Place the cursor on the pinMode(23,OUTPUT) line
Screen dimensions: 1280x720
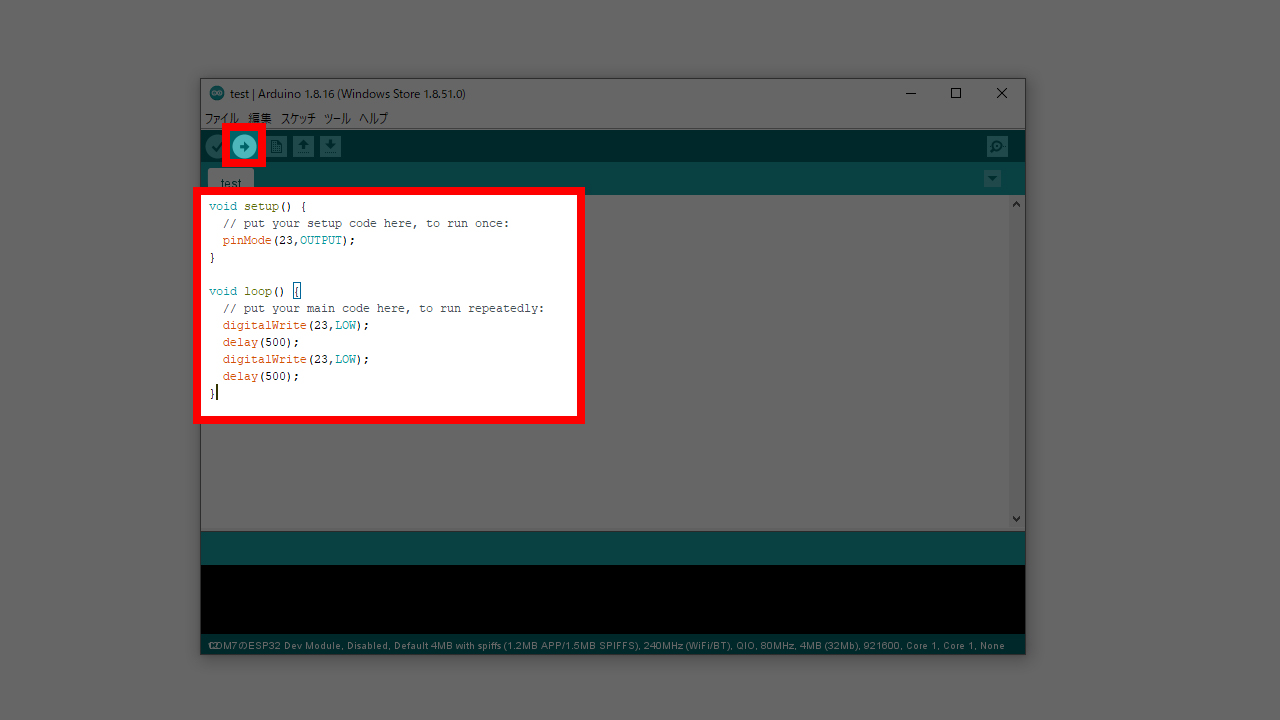pos(289,241)
